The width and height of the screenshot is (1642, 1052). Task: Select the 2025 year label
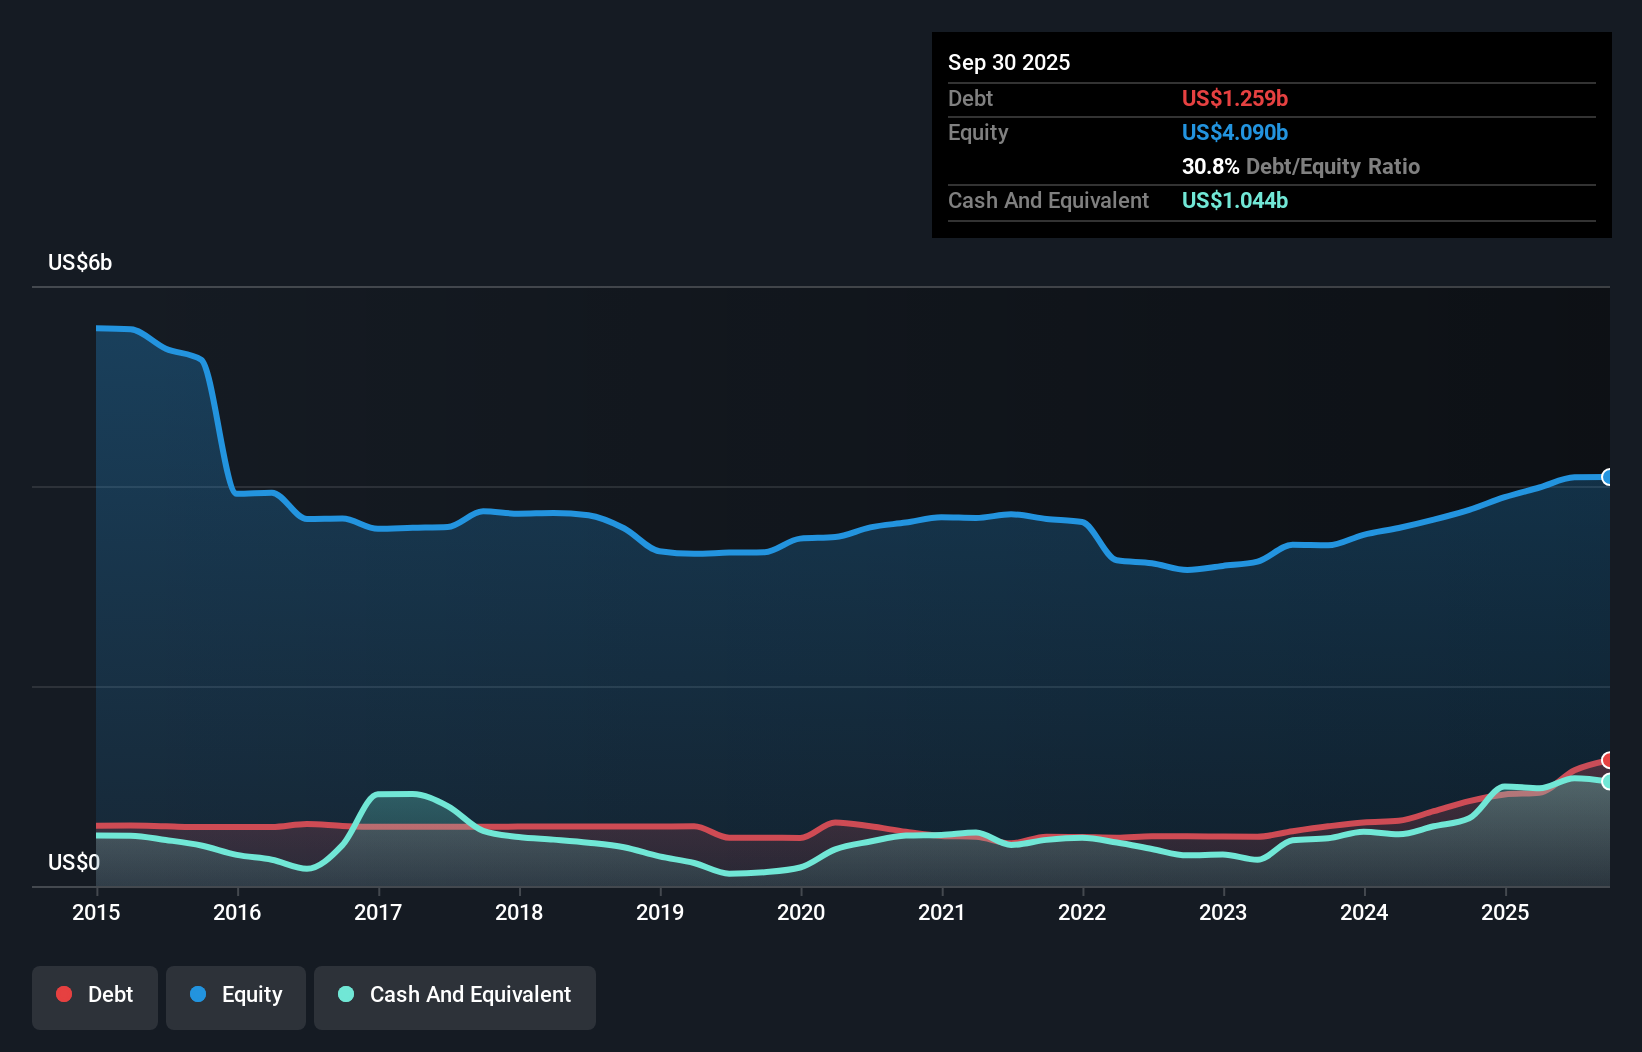(1506, 913)
